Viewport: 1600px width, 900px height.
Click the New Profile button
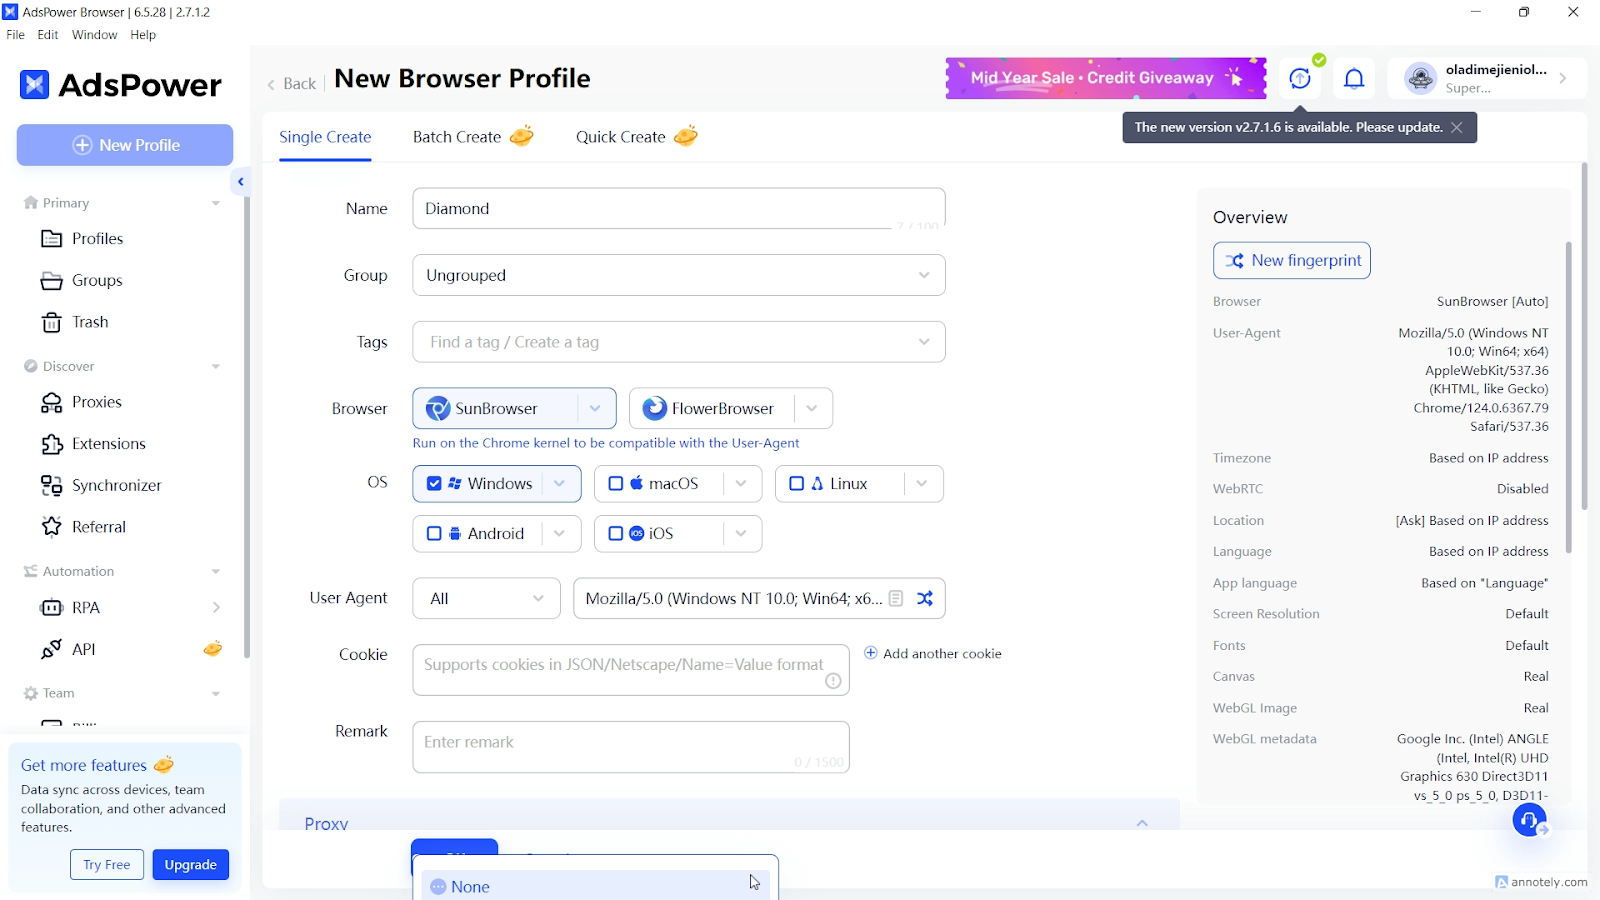125,145
